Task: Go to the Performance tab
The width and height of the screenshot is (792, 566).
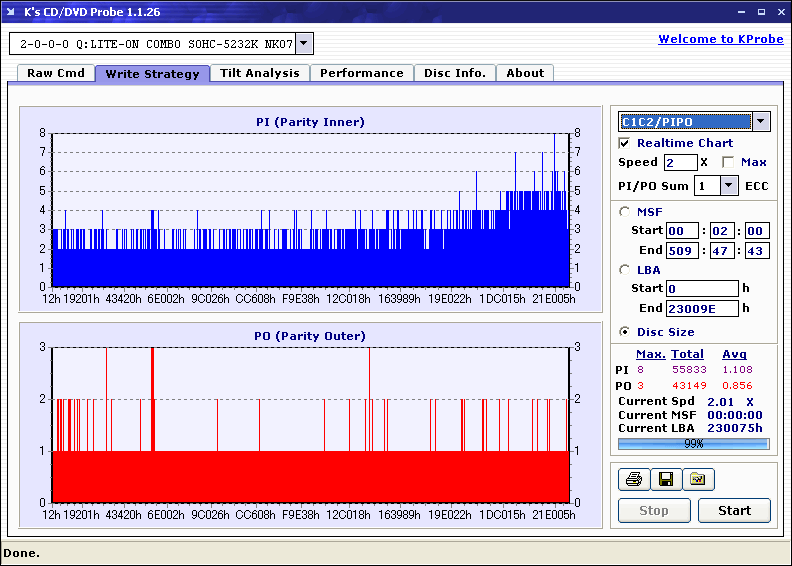Action: click(x=362, y=73)
